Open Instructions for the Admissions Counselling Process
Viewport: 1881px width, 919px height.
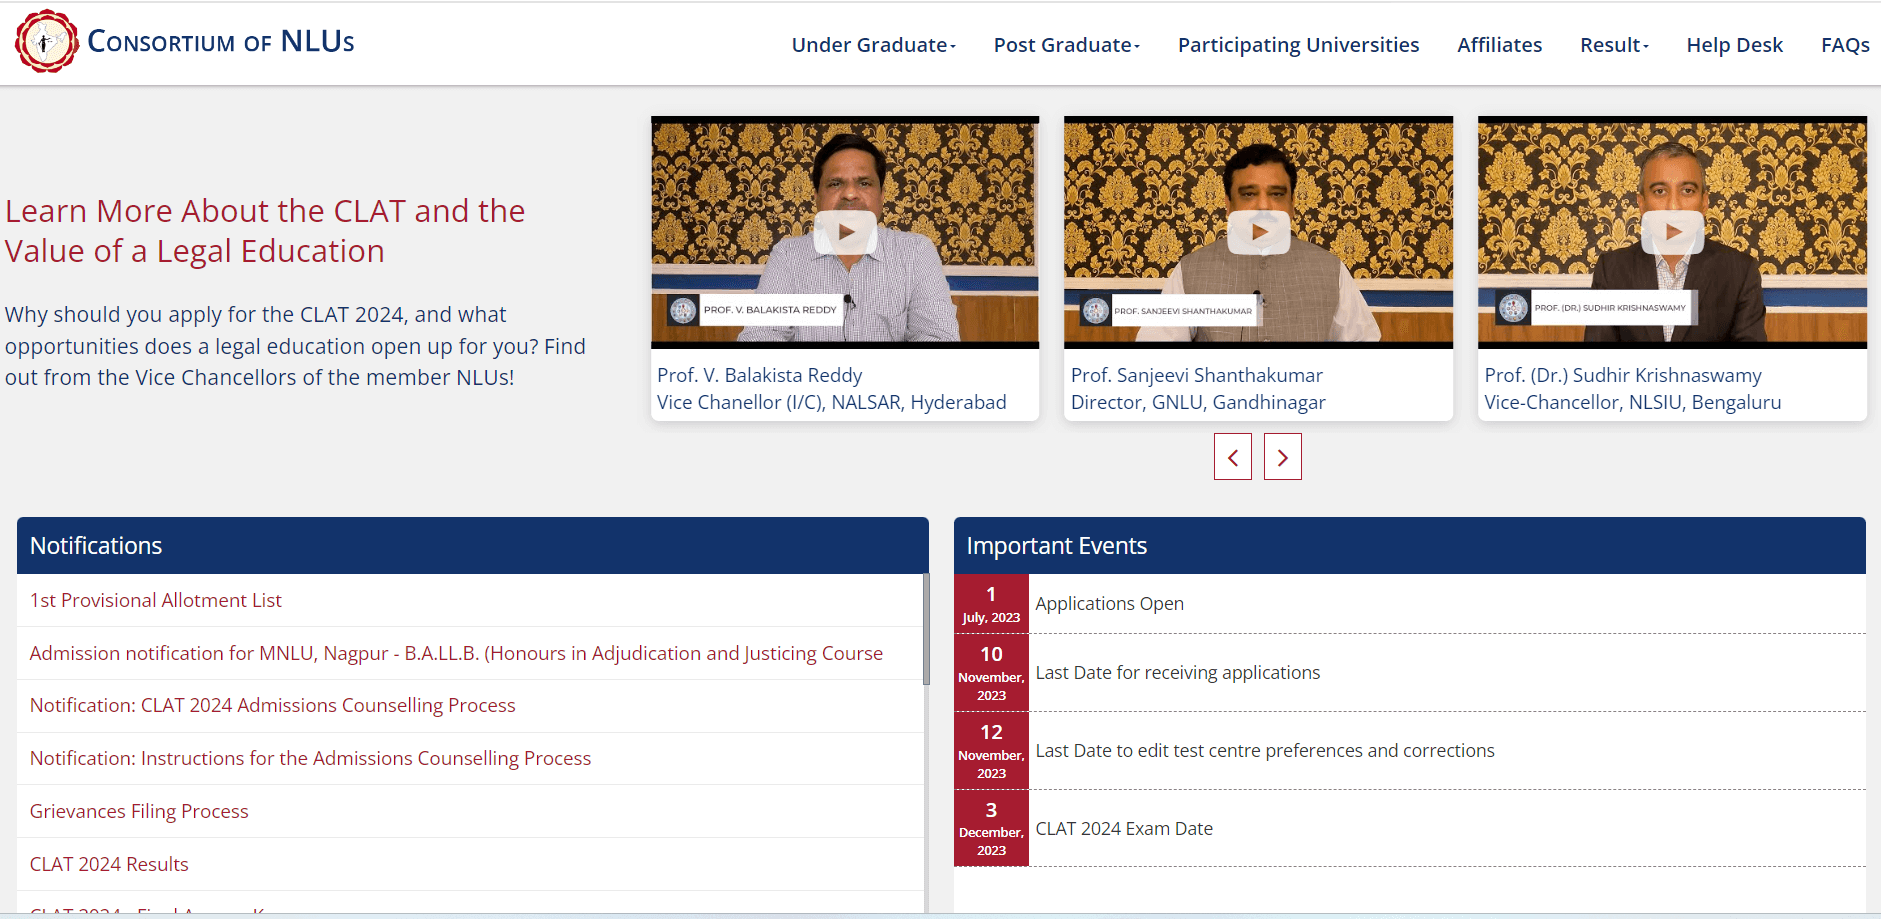click(310, 758)
